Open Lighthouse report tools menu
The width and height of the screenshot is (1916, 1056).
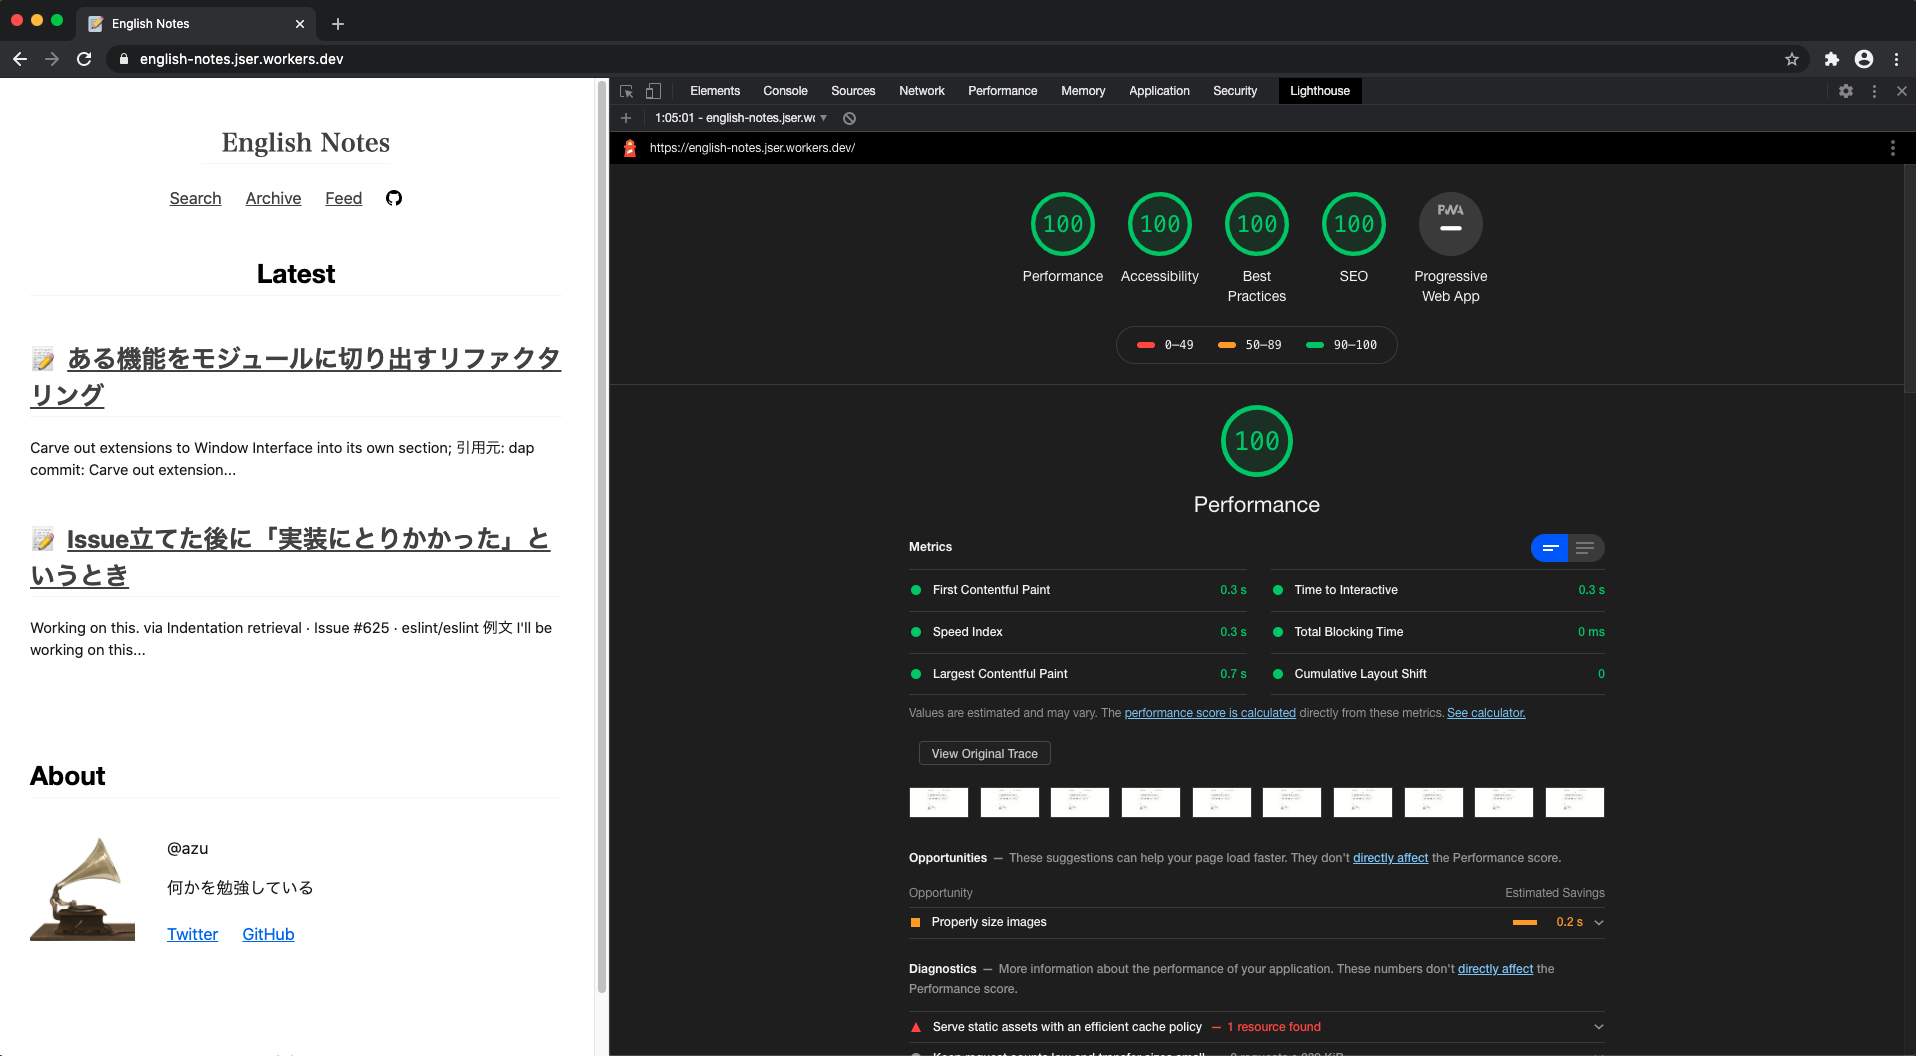tap(1893, 148)
